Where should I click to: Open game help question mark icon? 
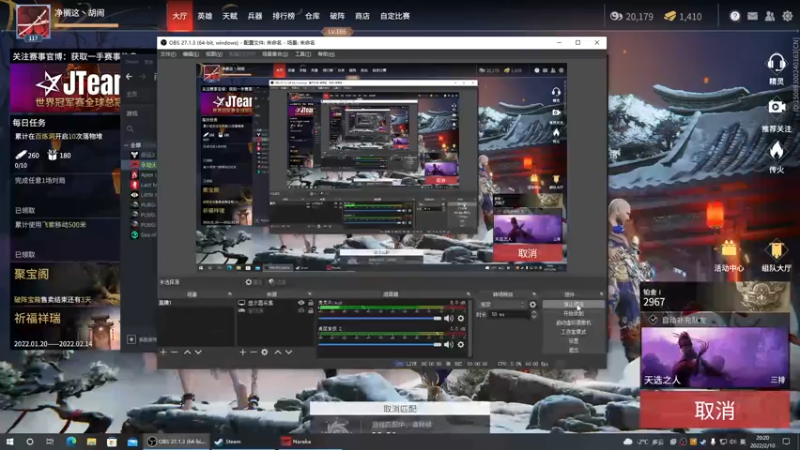[735, 16]
